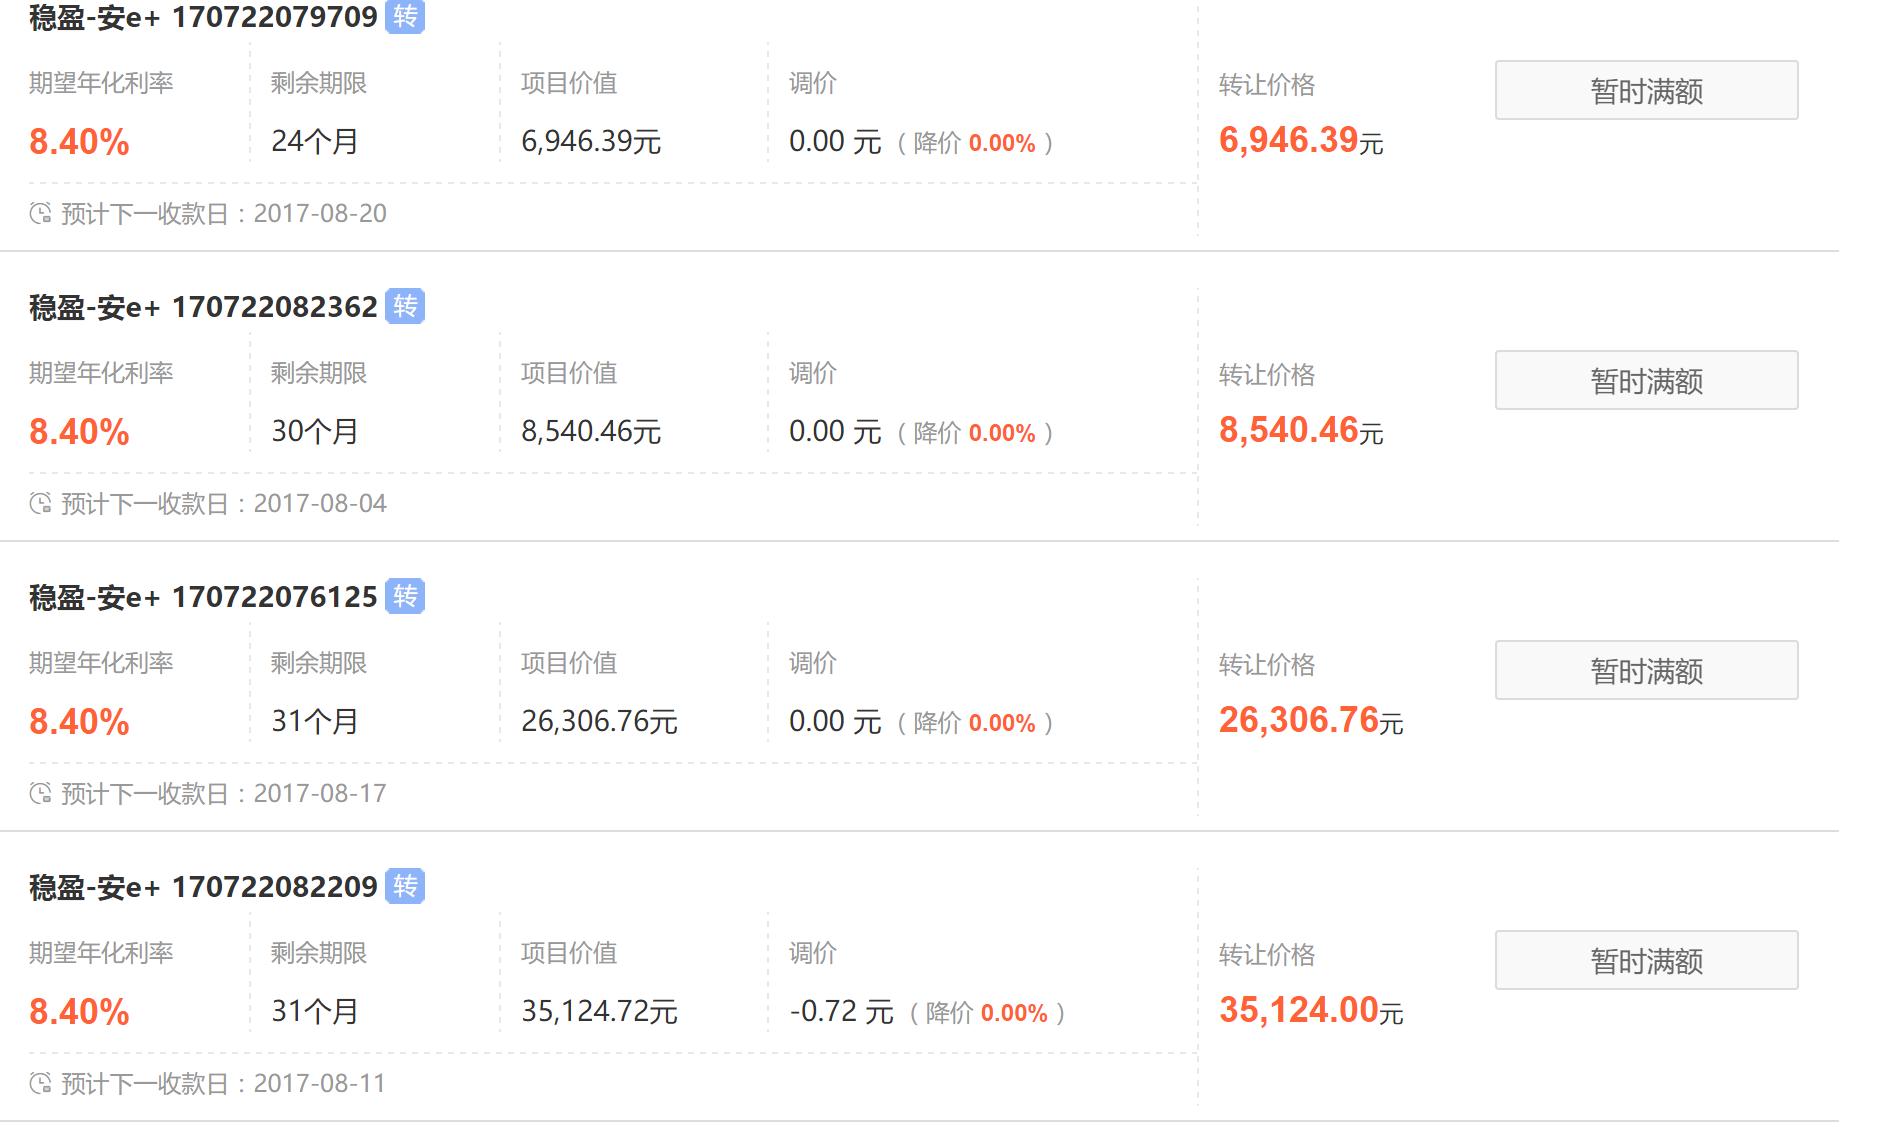Click 暂时满额 button on listing 170722076125
This screenshot has height=1140, width=1887.
coord(1645,670)
